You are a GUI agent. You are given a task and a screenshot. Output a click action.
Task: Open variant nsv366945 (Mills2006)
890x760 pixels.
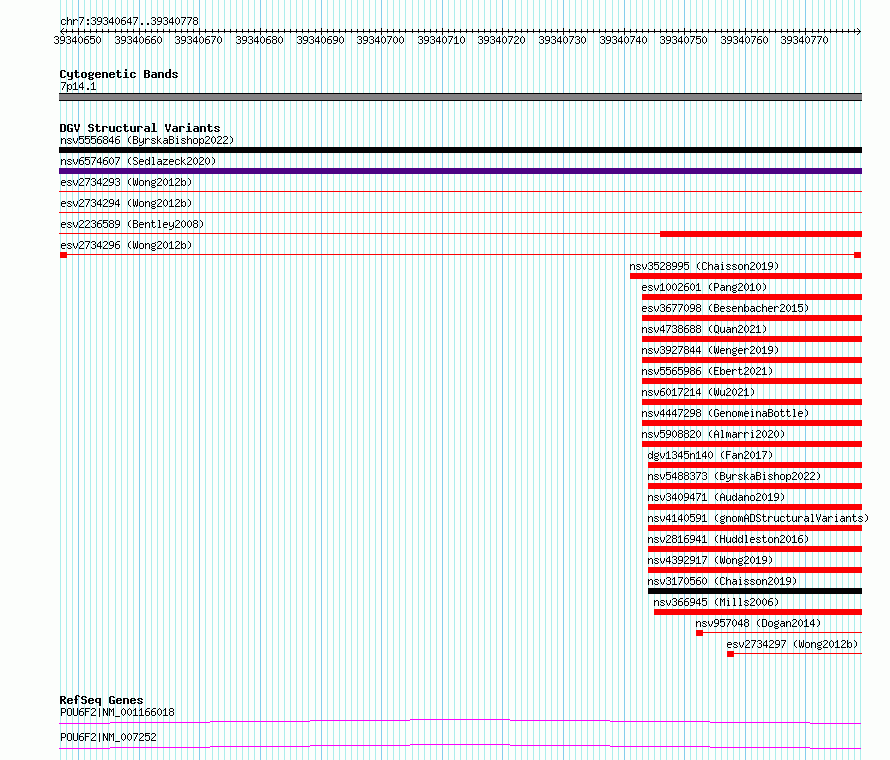tap(716, 602)
